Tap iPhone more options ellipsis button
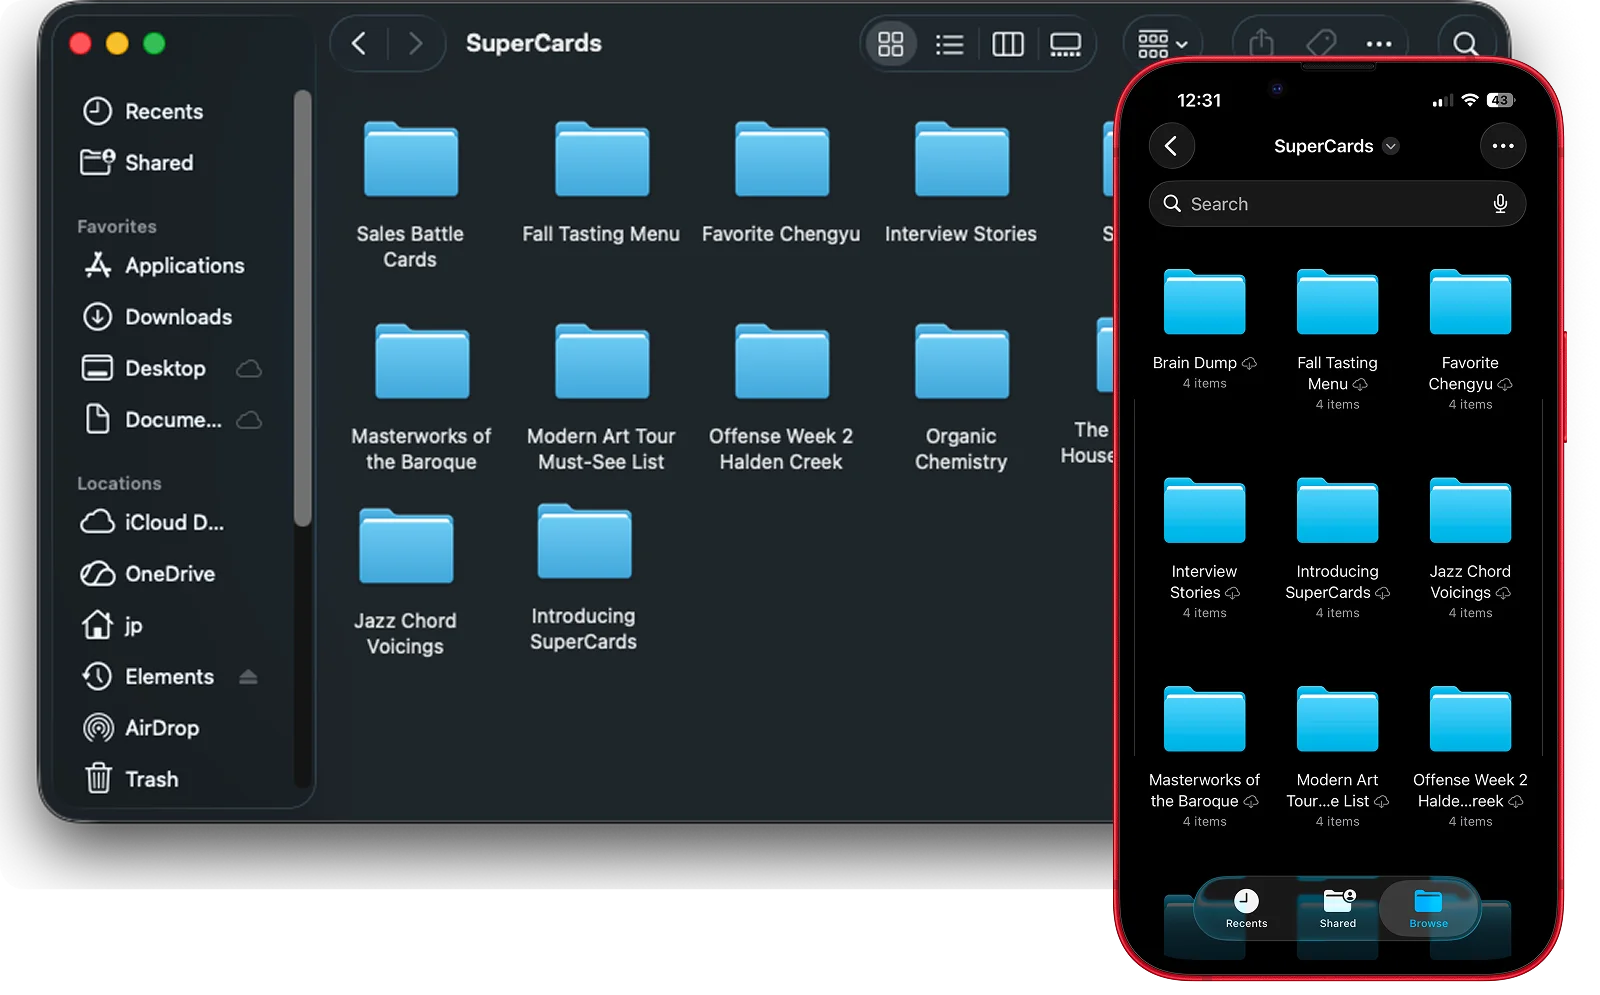The width and height of the screenshot is (1600, 995). pos(1503,146)
